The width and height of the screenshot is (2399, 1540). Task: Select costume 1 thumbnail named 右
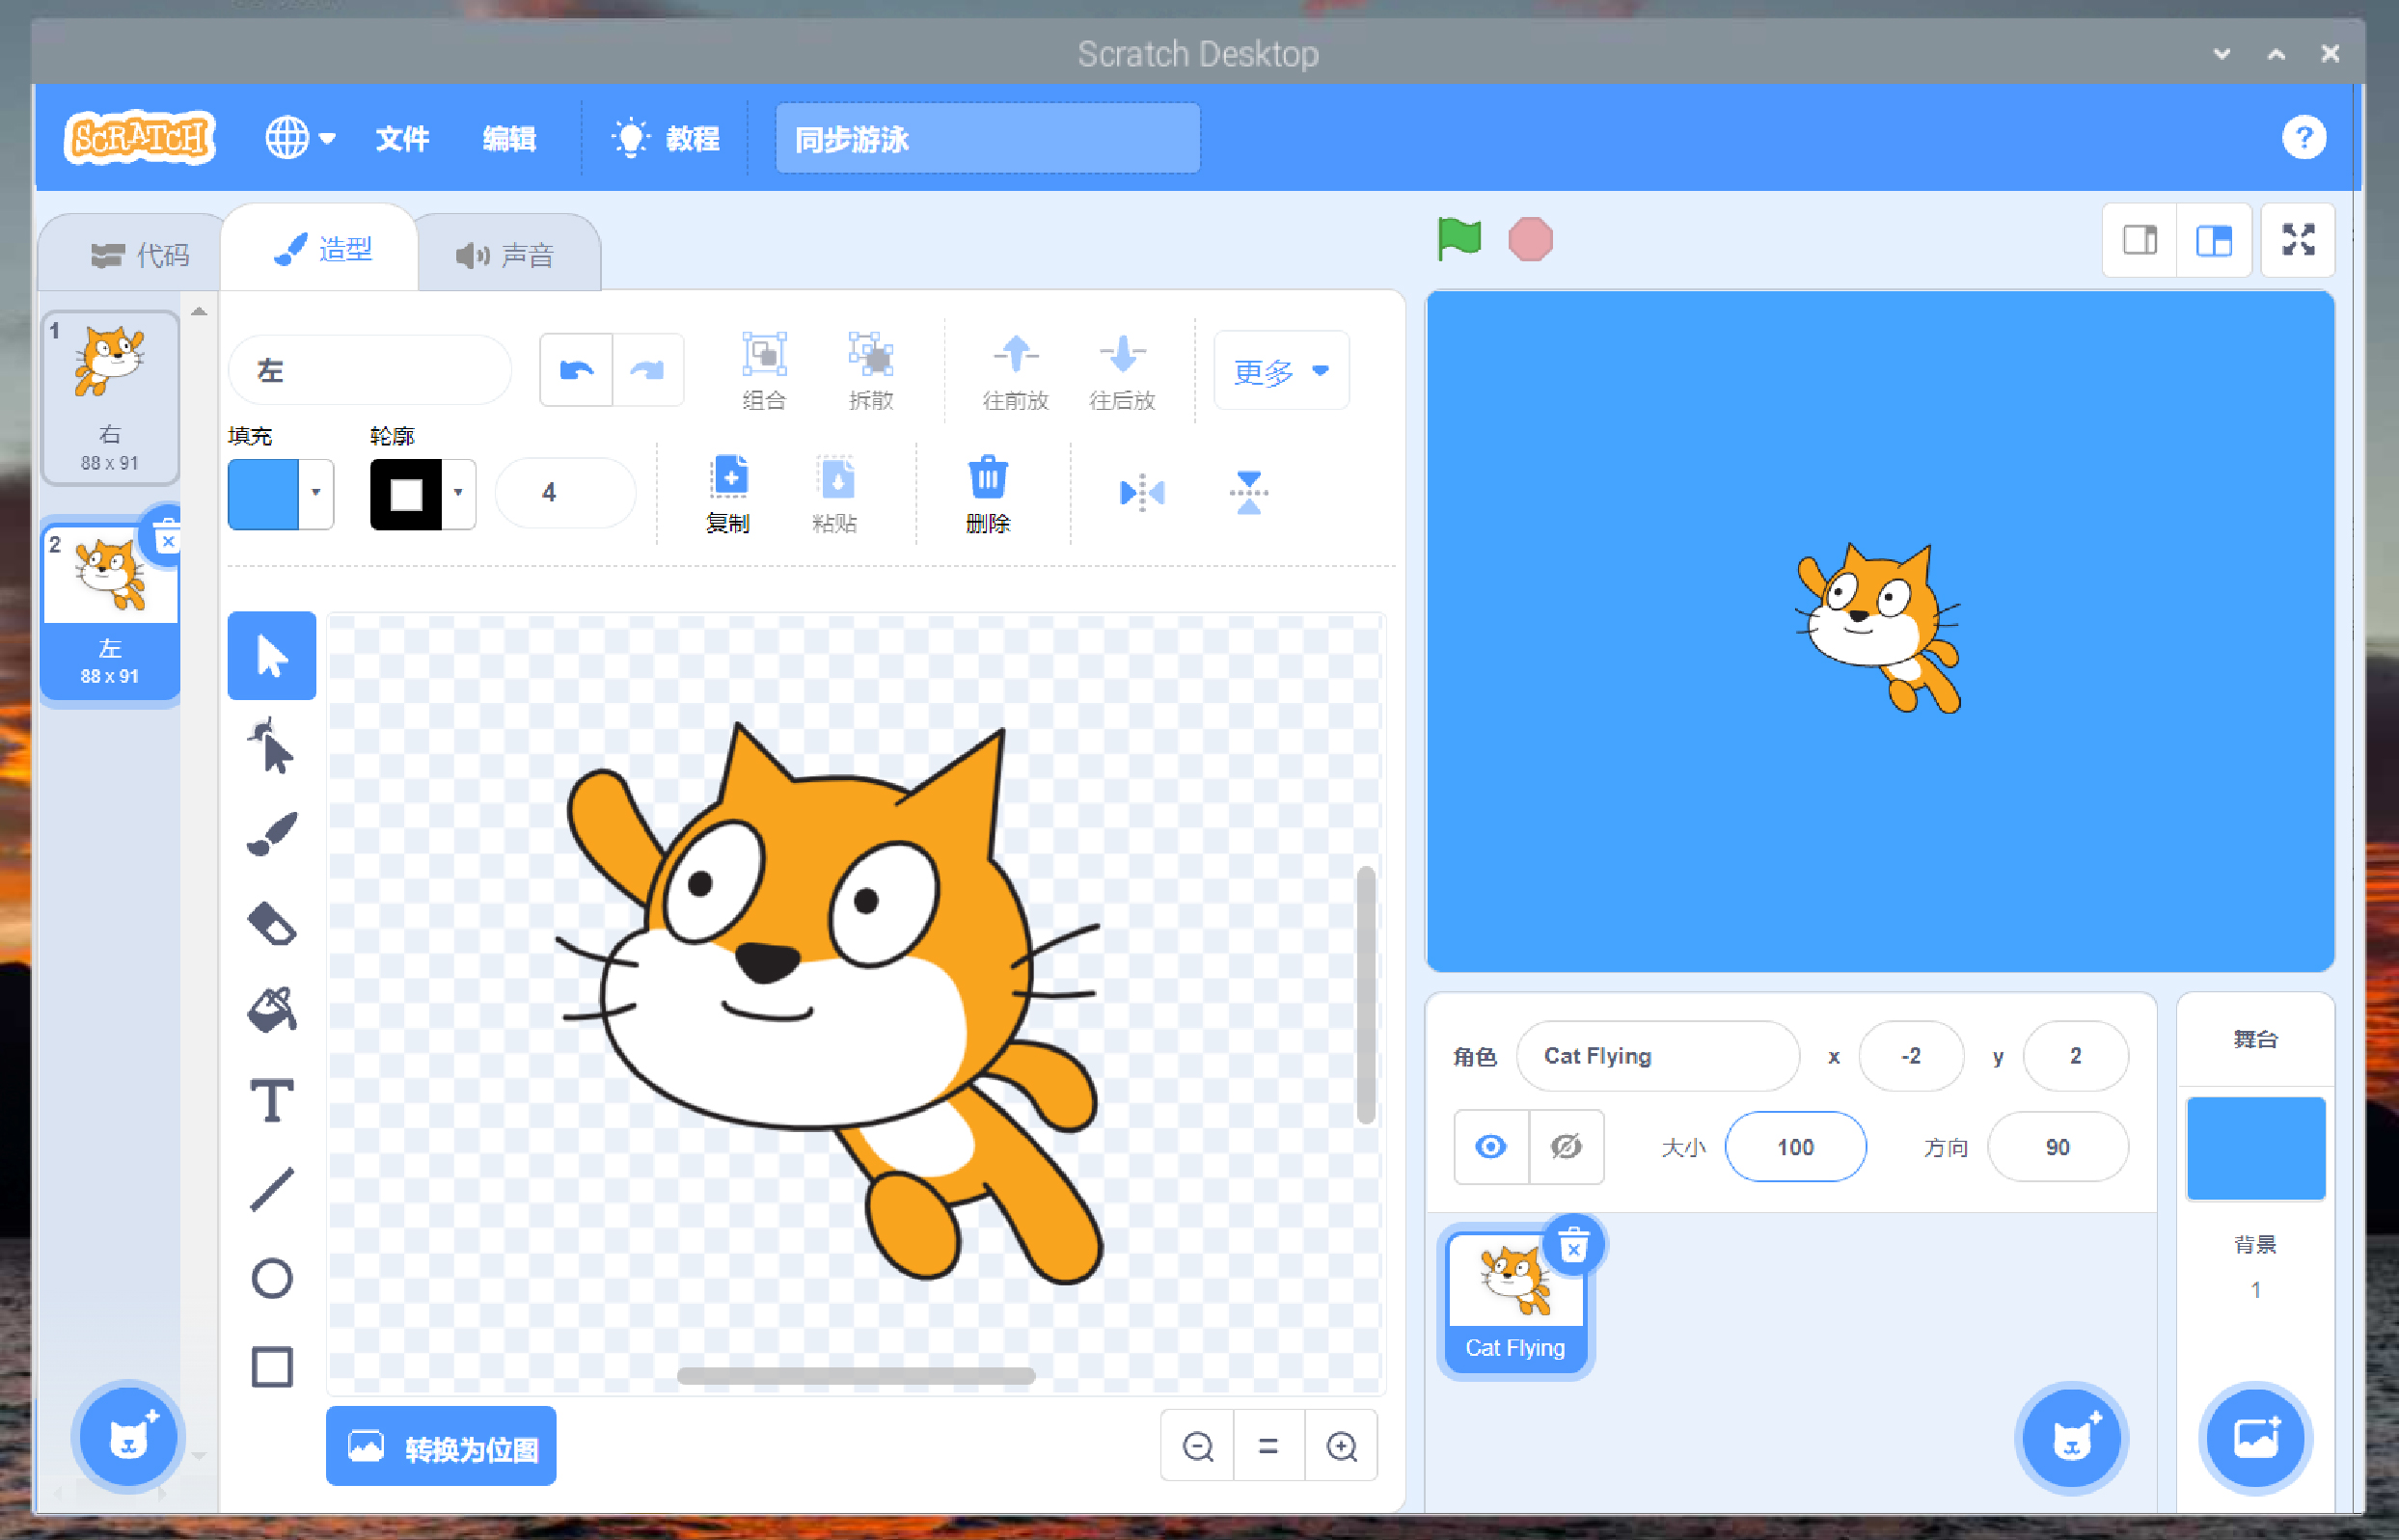[110, 397]
